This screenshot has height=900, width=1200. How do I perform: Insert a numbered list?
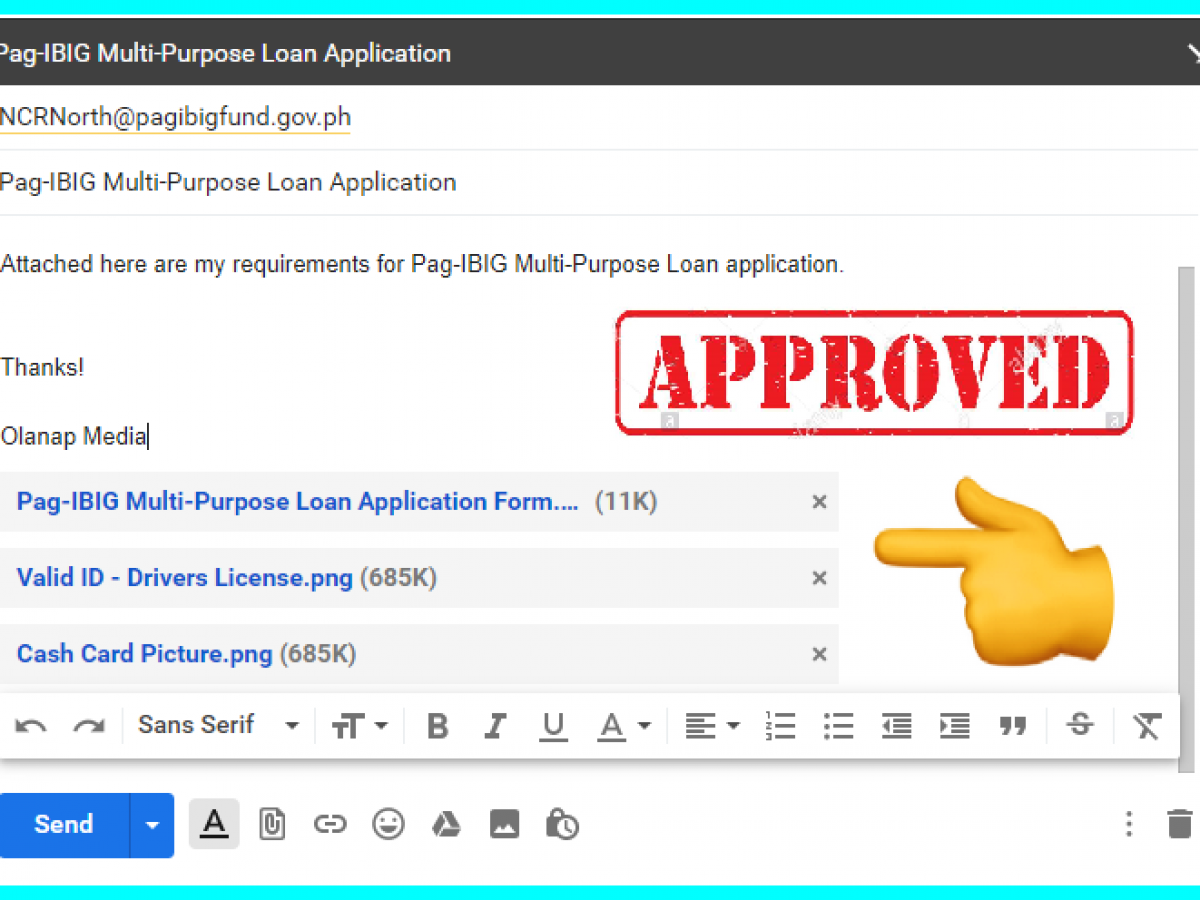pyautogui.click(x=780, y=726)
